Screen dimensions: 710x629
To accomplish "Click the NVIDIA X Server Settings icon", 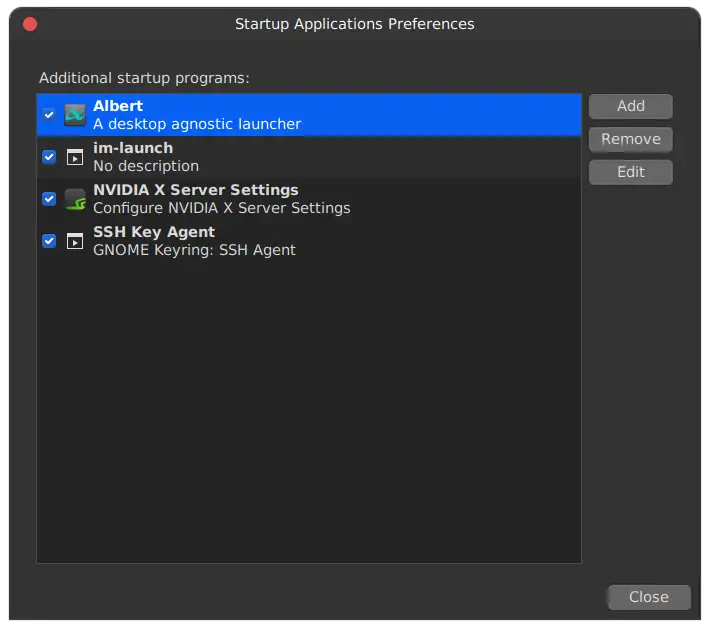I will [x=75, y=199].
